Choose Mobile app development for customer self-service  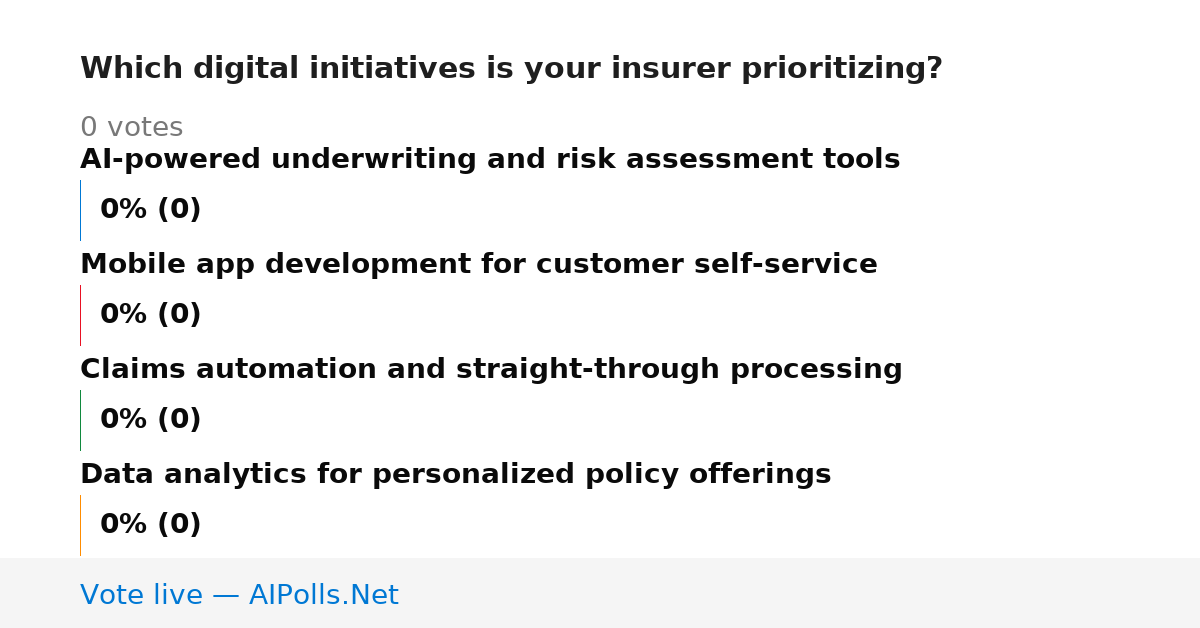tap(479, 265)
